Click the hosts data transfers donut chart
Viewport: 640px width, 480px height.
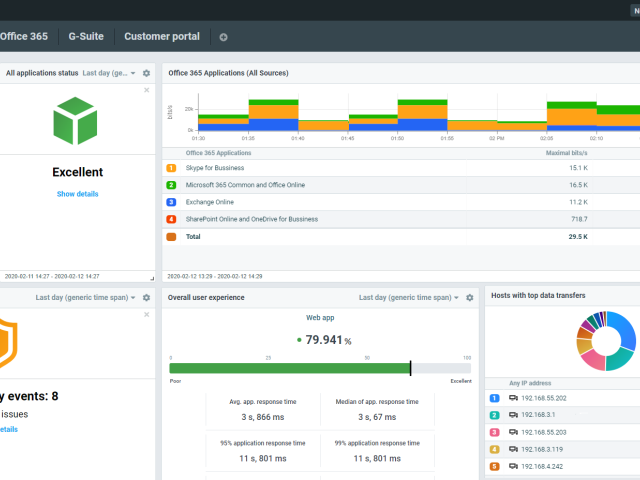click(x=606, y=341)
